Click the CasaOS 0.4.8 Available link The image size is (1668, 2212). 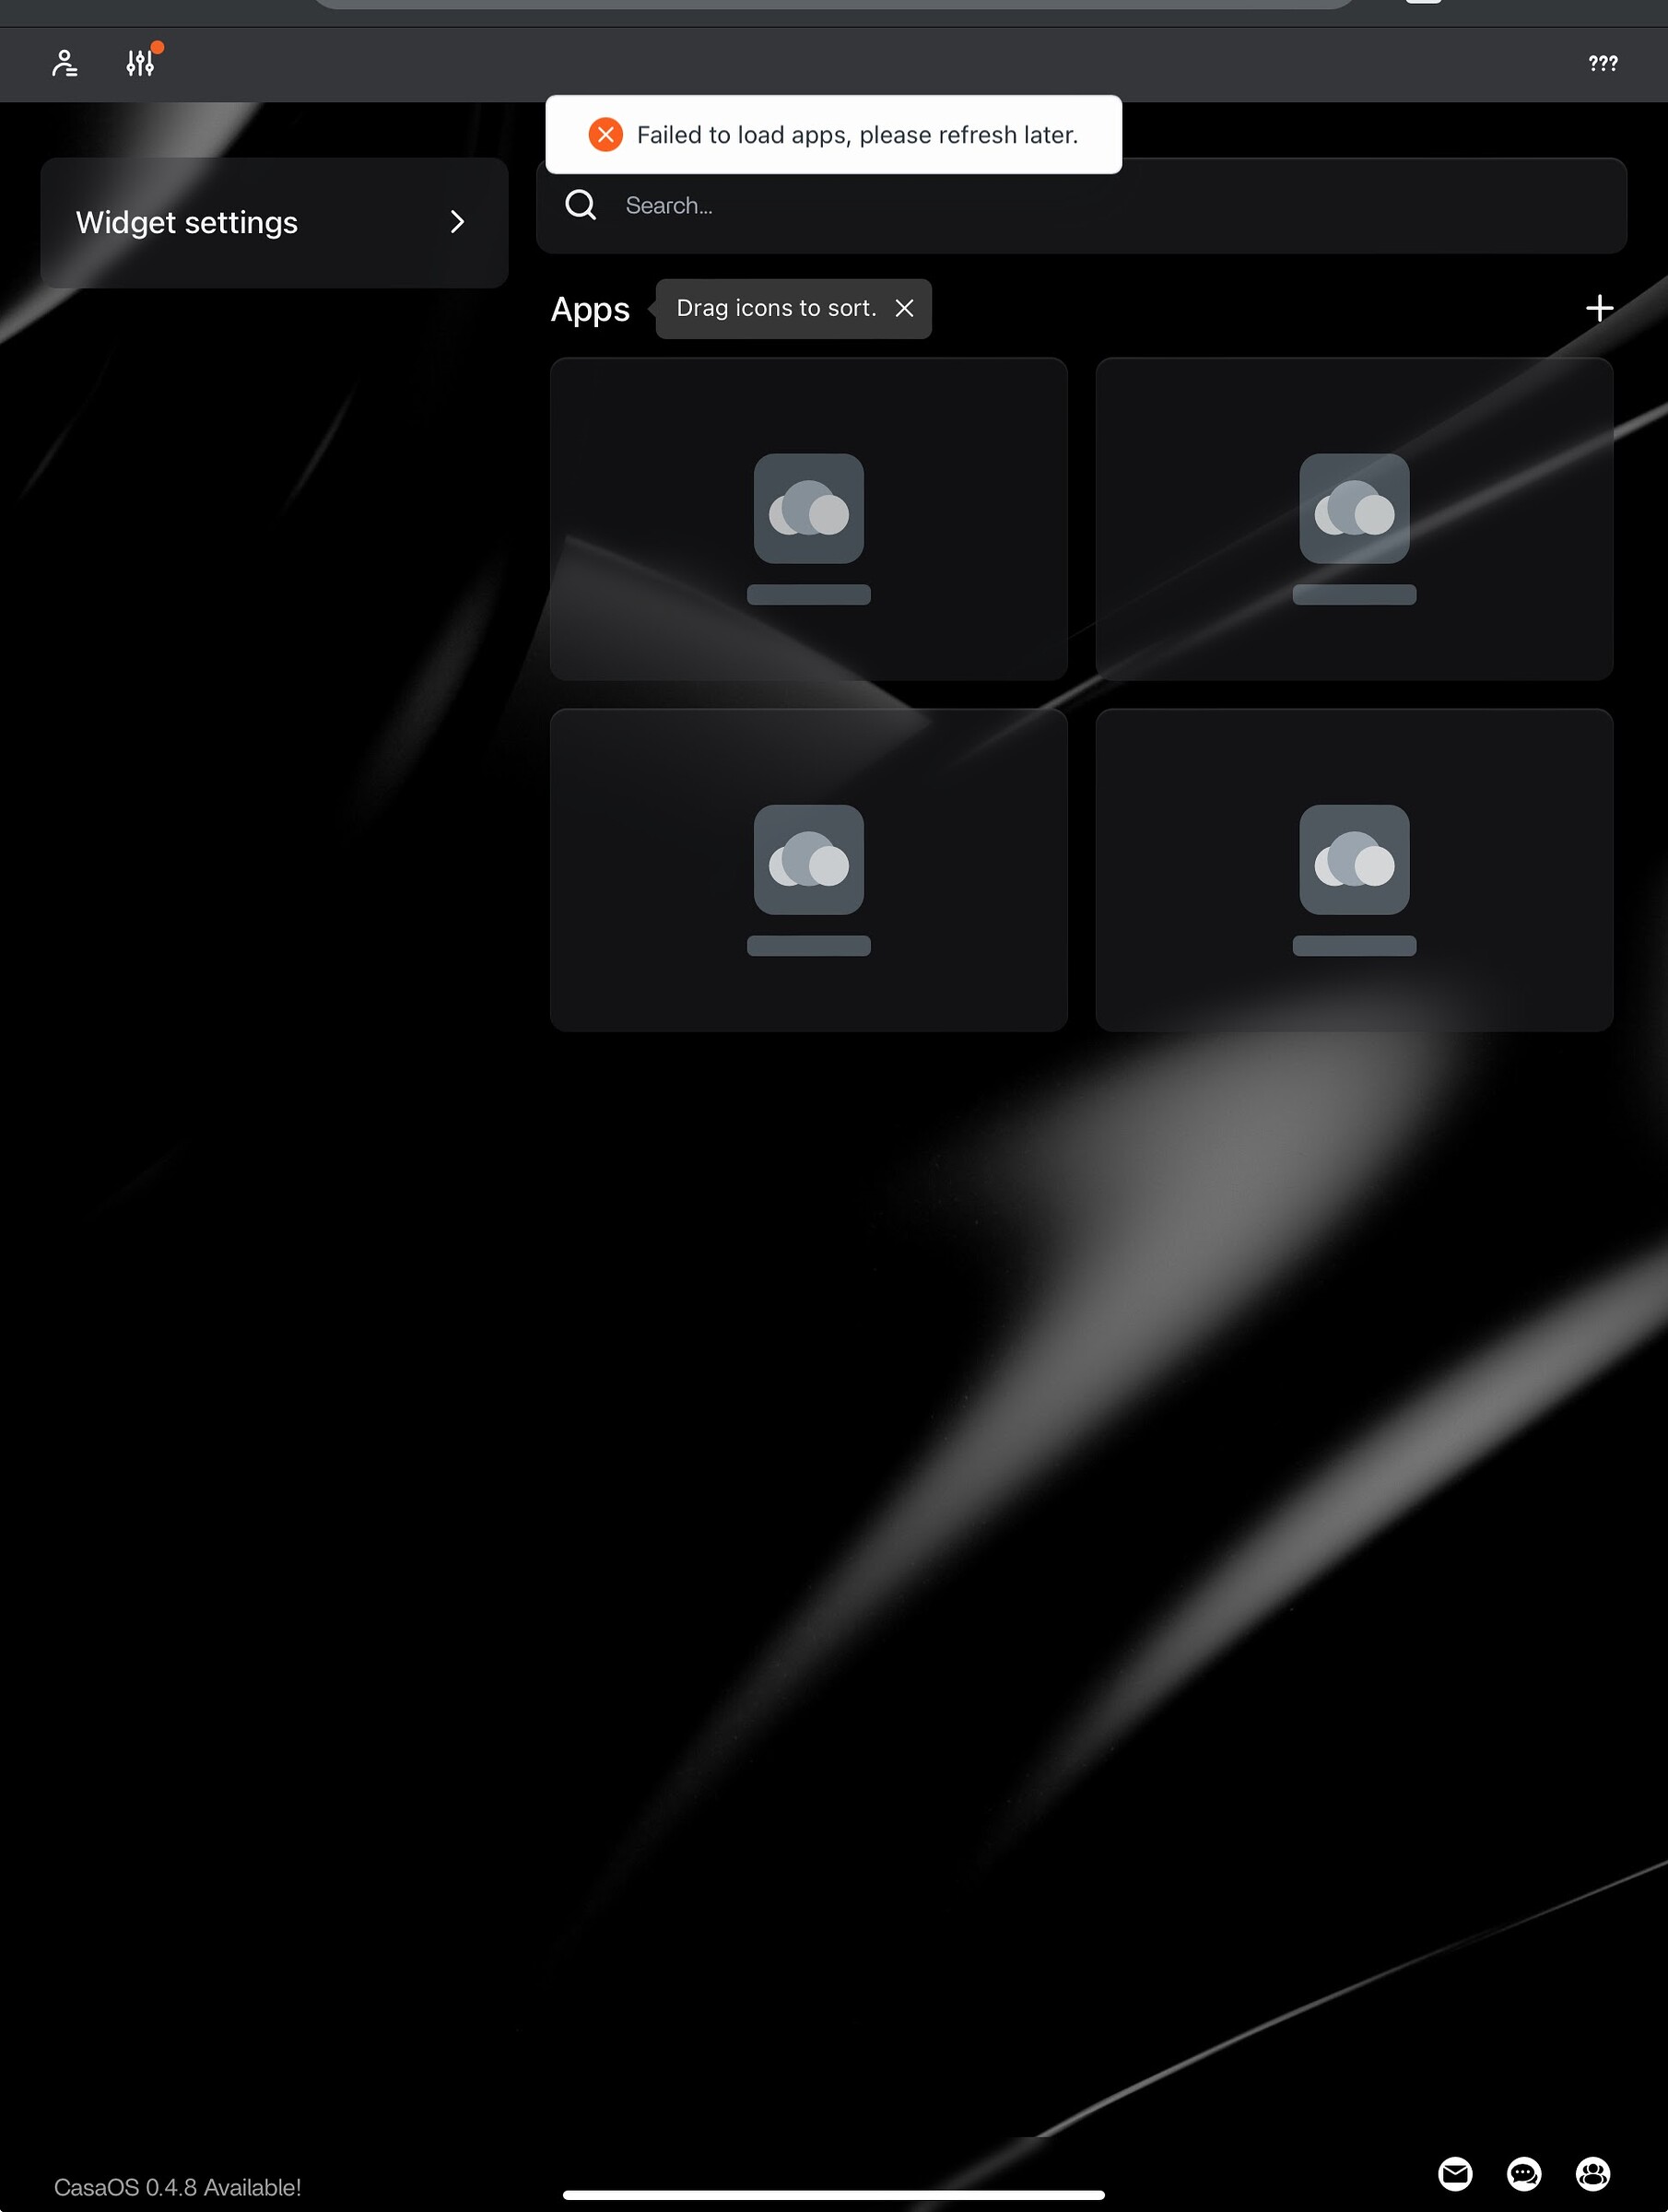(178, 2187)
